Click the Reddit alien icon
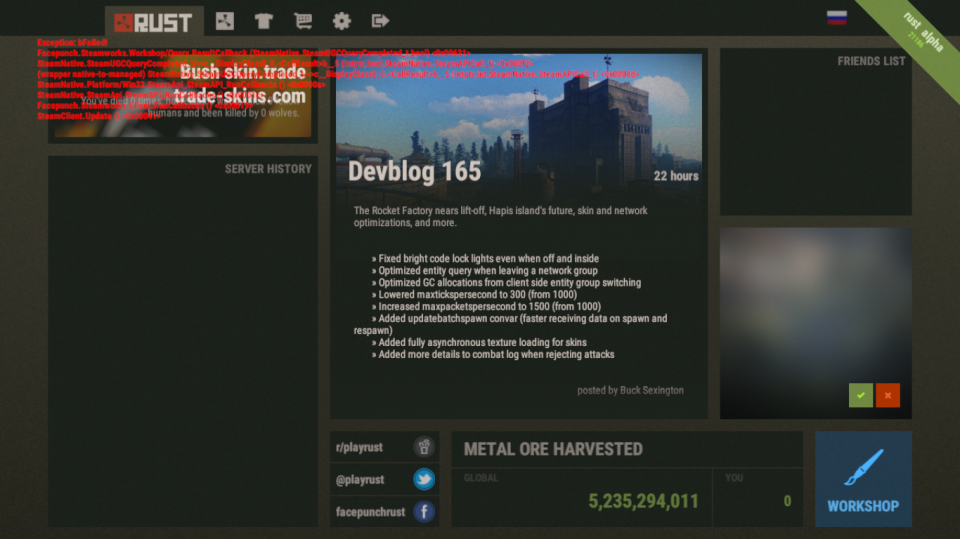This screenshot has height=539, width=960. point(424,447)
